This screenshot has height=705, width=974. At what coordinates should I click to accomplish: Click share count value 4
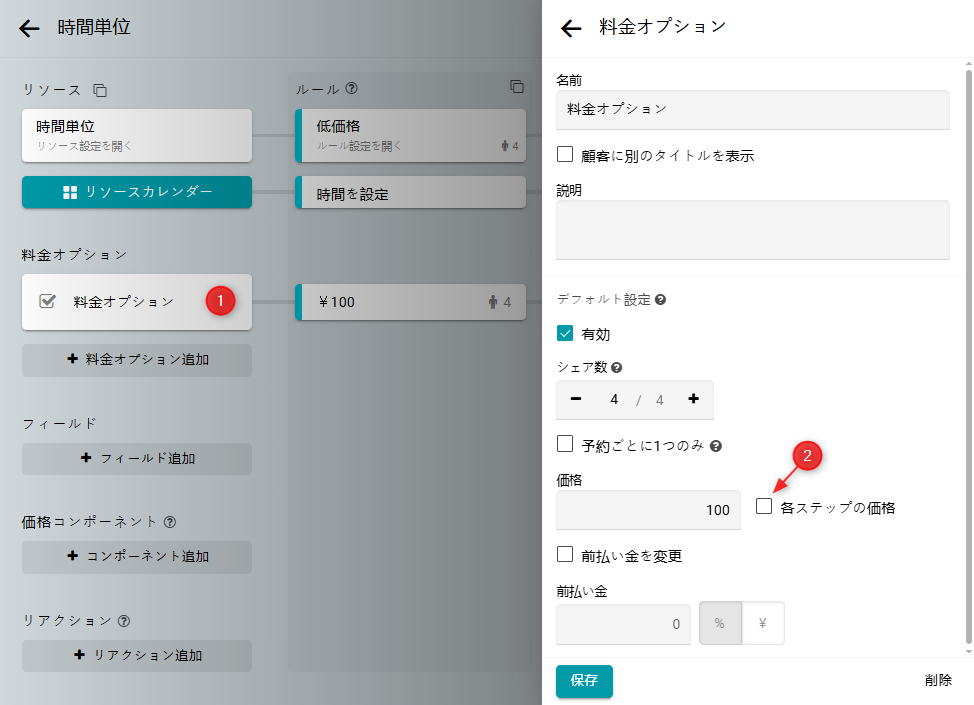[x=614, y=399]
